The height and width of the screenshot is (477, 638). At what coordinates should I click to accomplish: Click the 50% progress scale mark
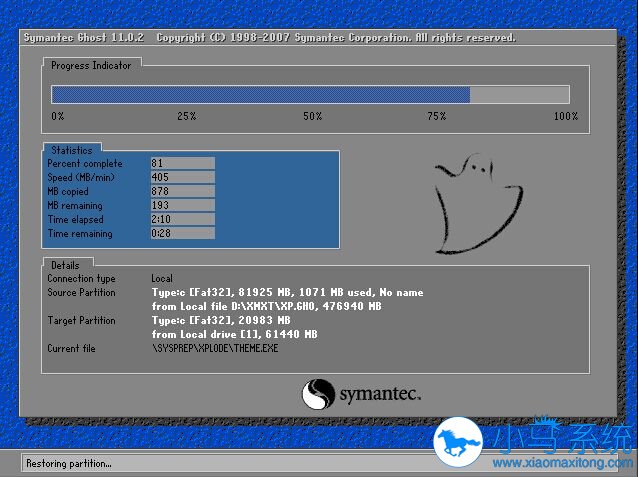(x=312, y=116)
